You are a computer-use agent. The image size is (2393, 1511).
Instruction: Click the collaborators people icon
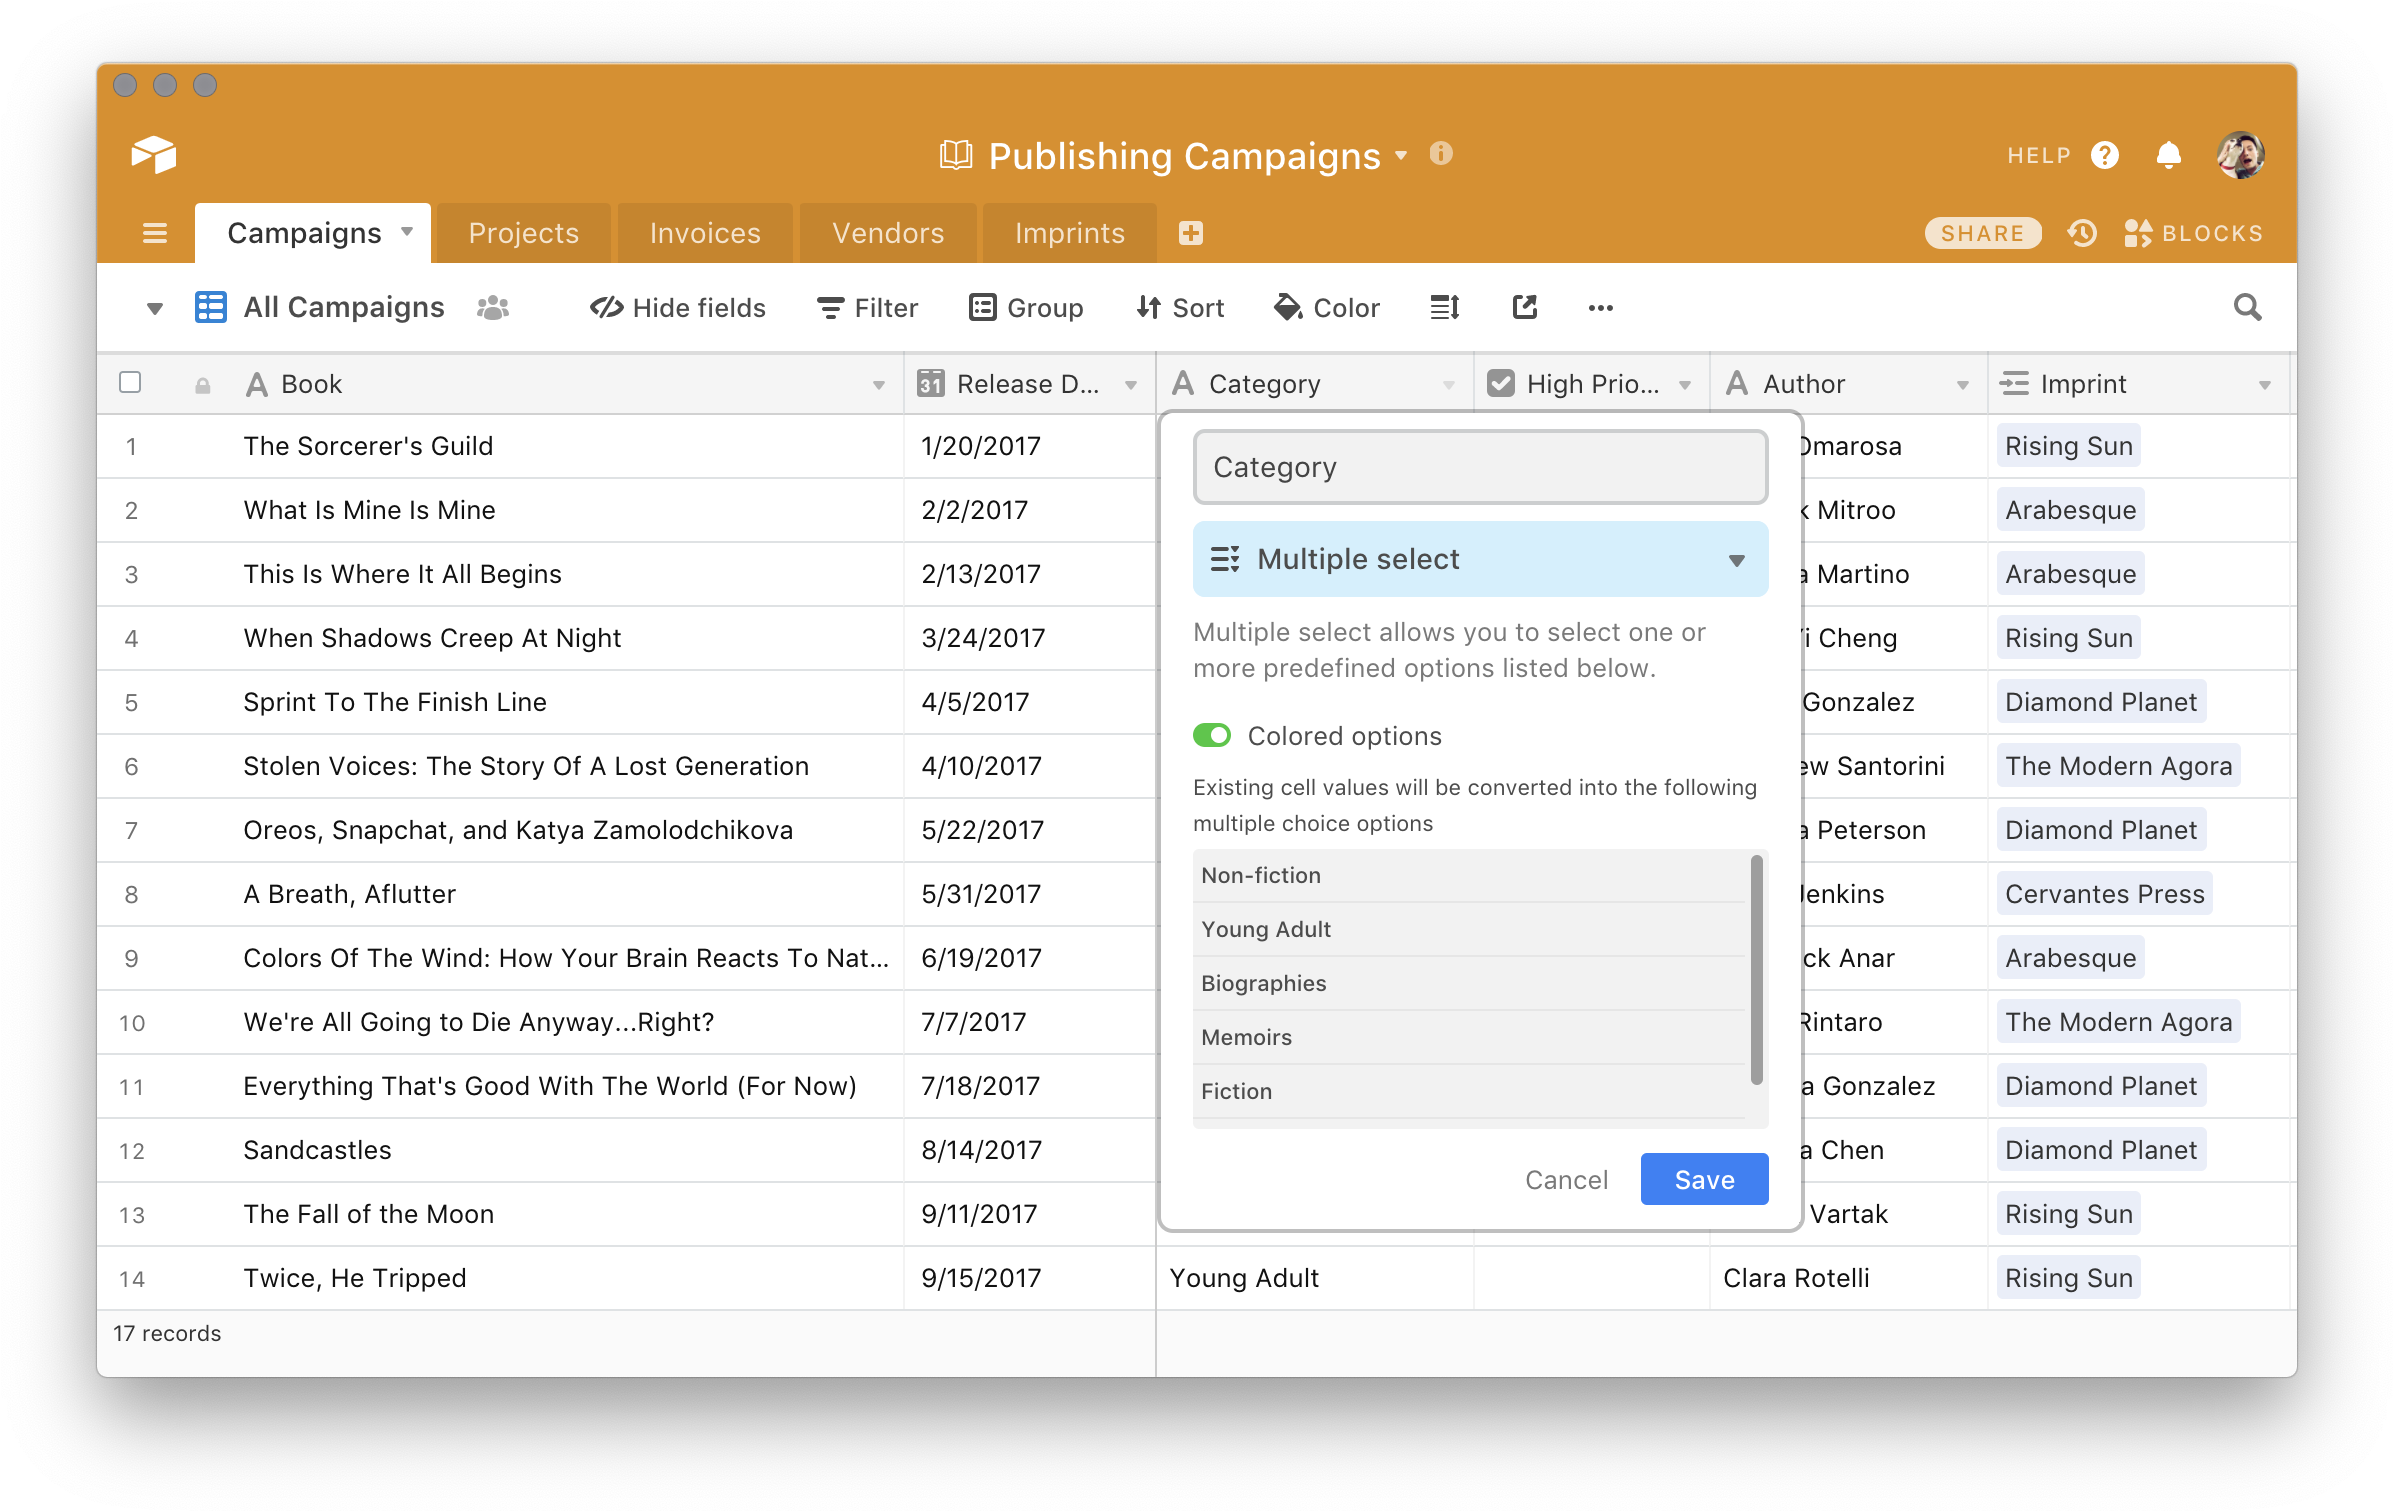493,307
